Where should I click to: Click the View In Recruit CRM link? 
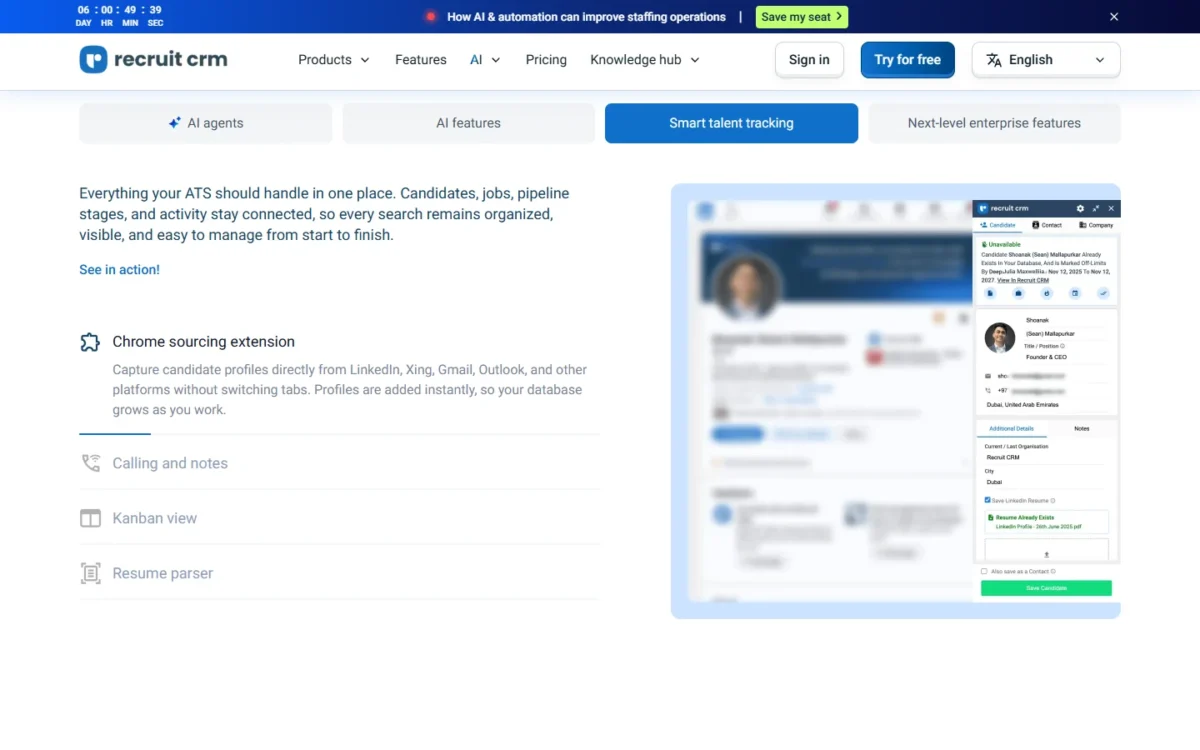(x=1023, y=280)
